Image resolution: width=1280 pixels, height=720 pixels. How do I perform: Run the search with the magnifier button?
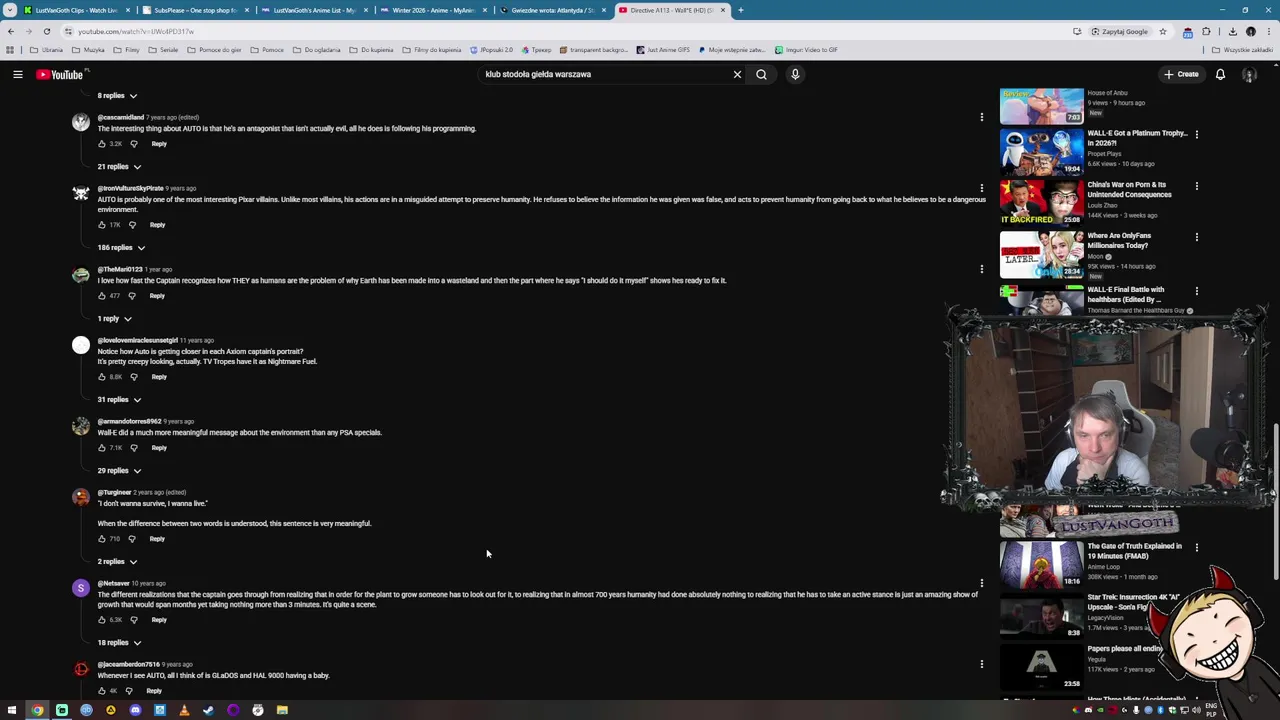[761, 74]
